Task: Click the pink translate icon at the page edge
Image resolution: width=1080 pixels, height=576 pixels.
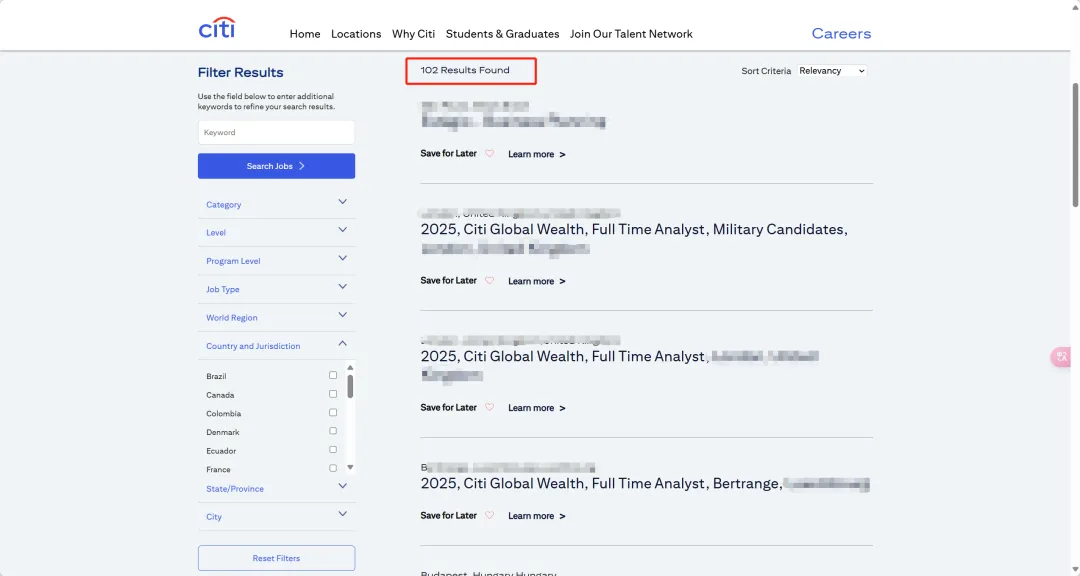Action: 1061,357
